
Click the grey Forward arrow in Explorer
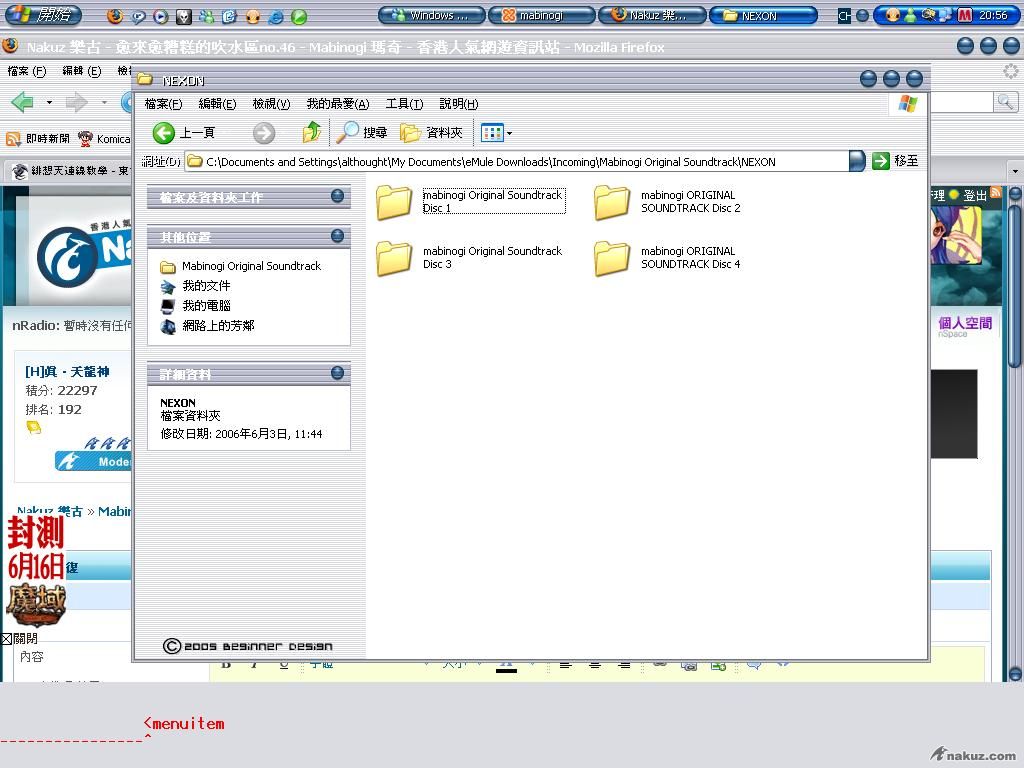264,133
